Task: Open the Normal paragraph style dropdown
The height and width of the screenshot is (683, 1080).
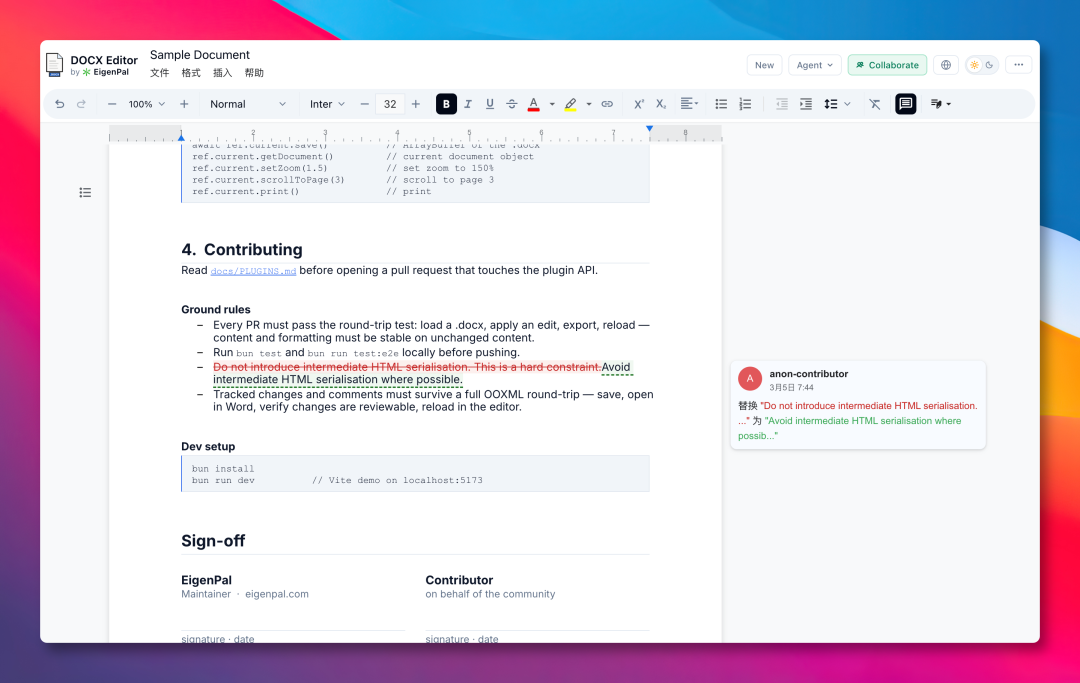Action: pos(248,104)
